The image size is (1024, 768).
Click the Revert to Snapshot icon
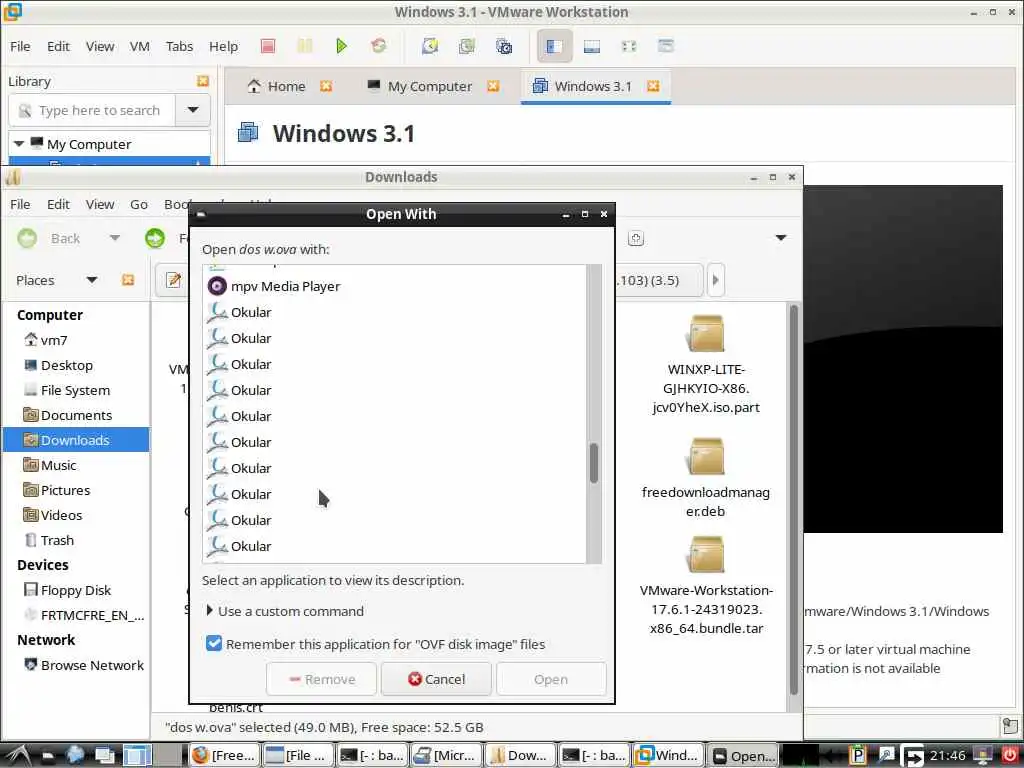click(x=467, y=46)
